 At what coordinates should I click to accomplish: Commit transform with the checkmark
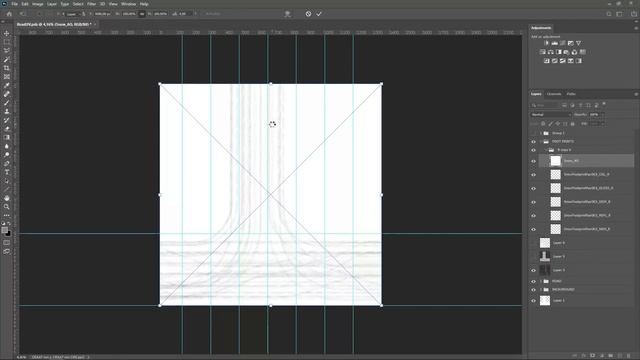pyautogui.click(x=319, y=14)
